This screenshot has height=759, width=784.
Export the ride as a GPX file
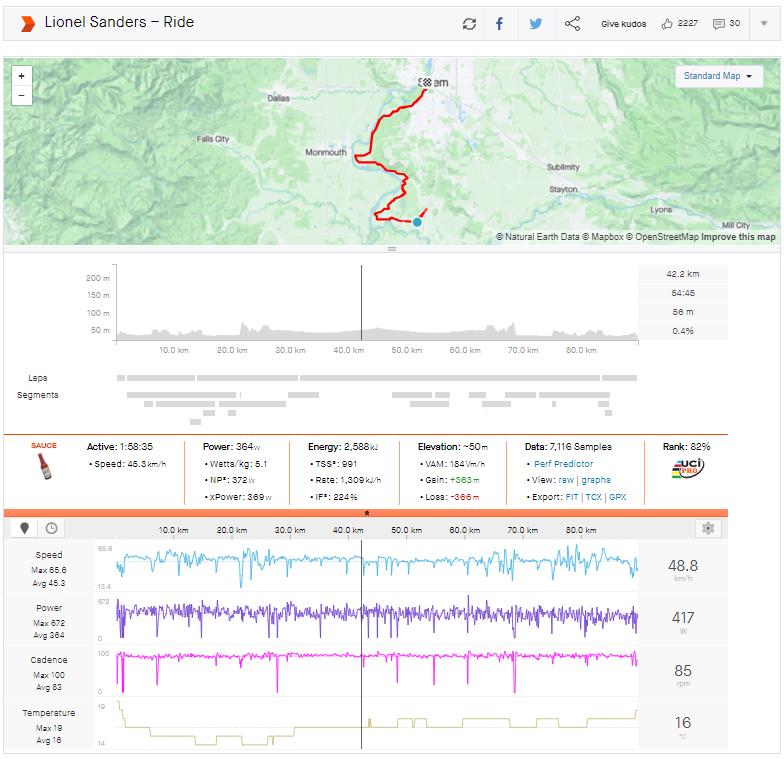[x=618, y=497]
